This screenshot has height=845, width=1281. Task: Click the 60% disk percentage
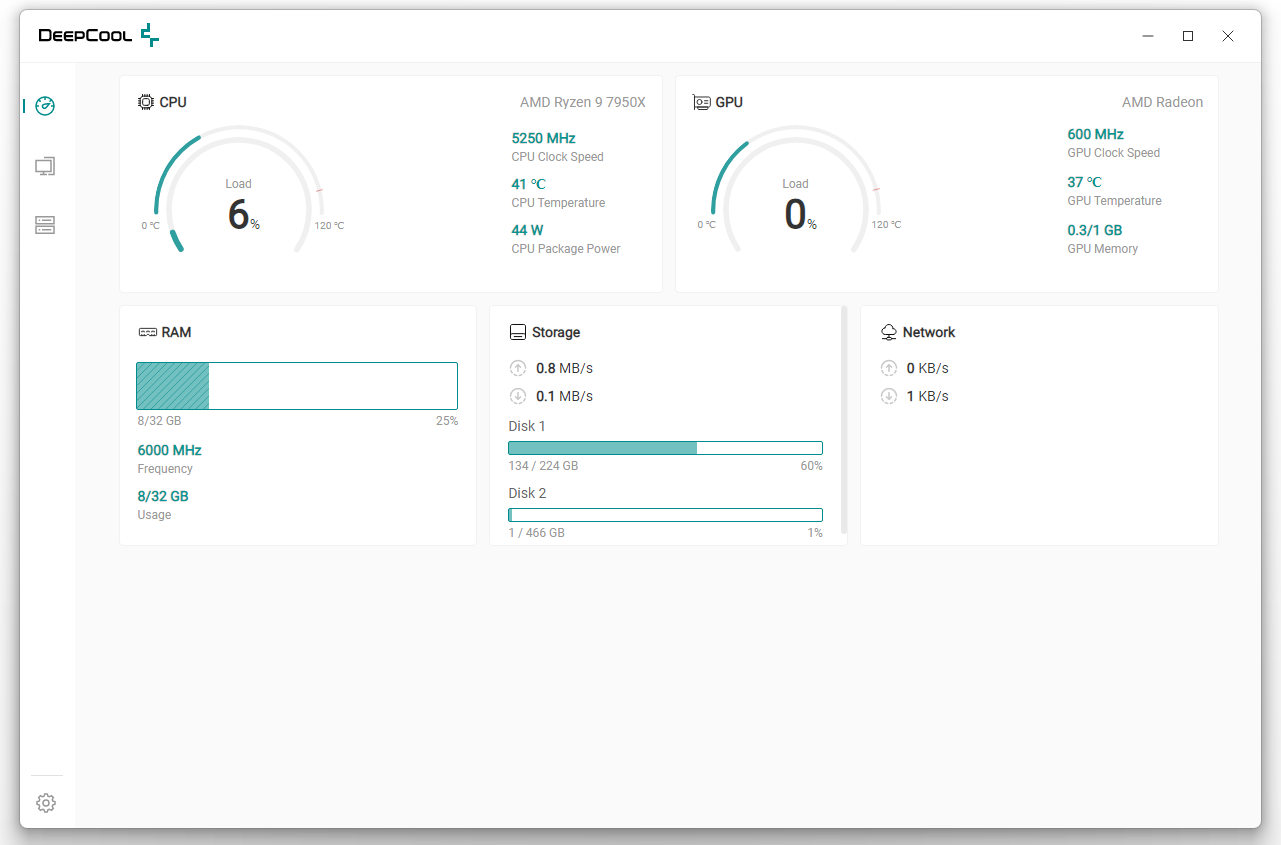pos(812,466)
